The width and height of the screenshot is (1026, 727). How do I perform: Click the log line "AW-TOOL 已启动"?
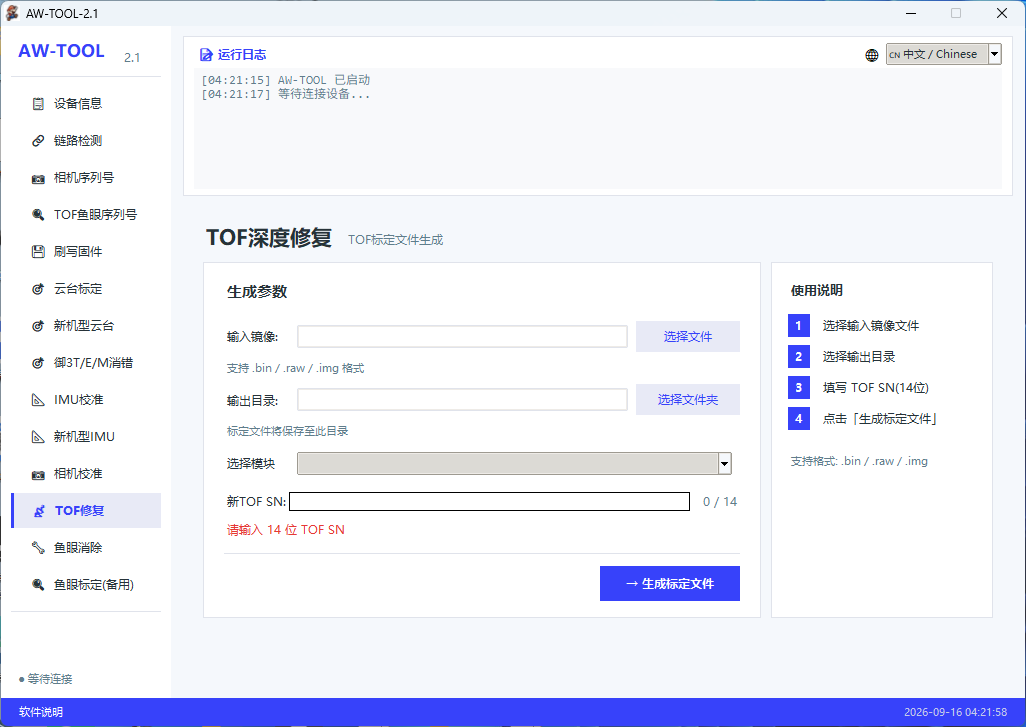pos(285,80)
